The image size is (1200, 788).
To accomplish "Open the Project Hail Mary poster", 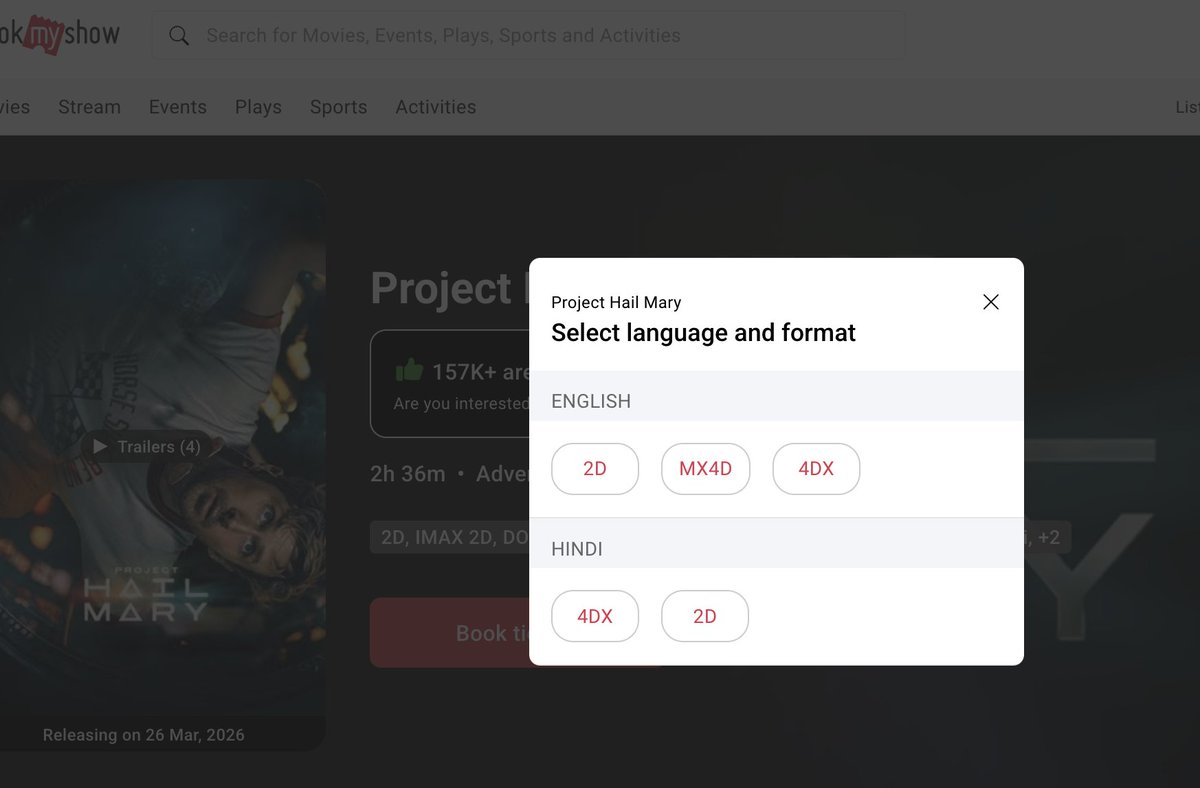I will point(163,465).
